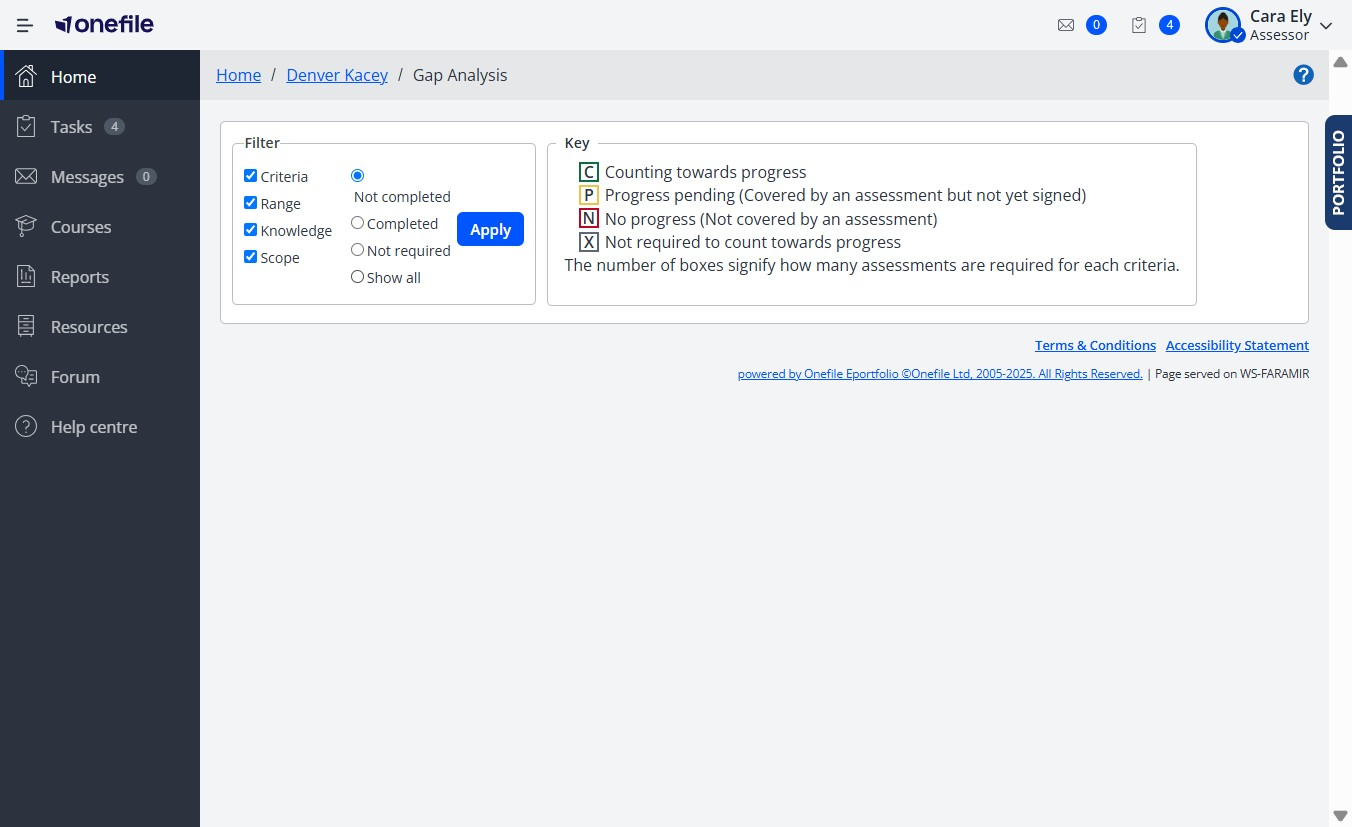Open Tasks in the sidebar menu
1352x827 pixels.
100,126
